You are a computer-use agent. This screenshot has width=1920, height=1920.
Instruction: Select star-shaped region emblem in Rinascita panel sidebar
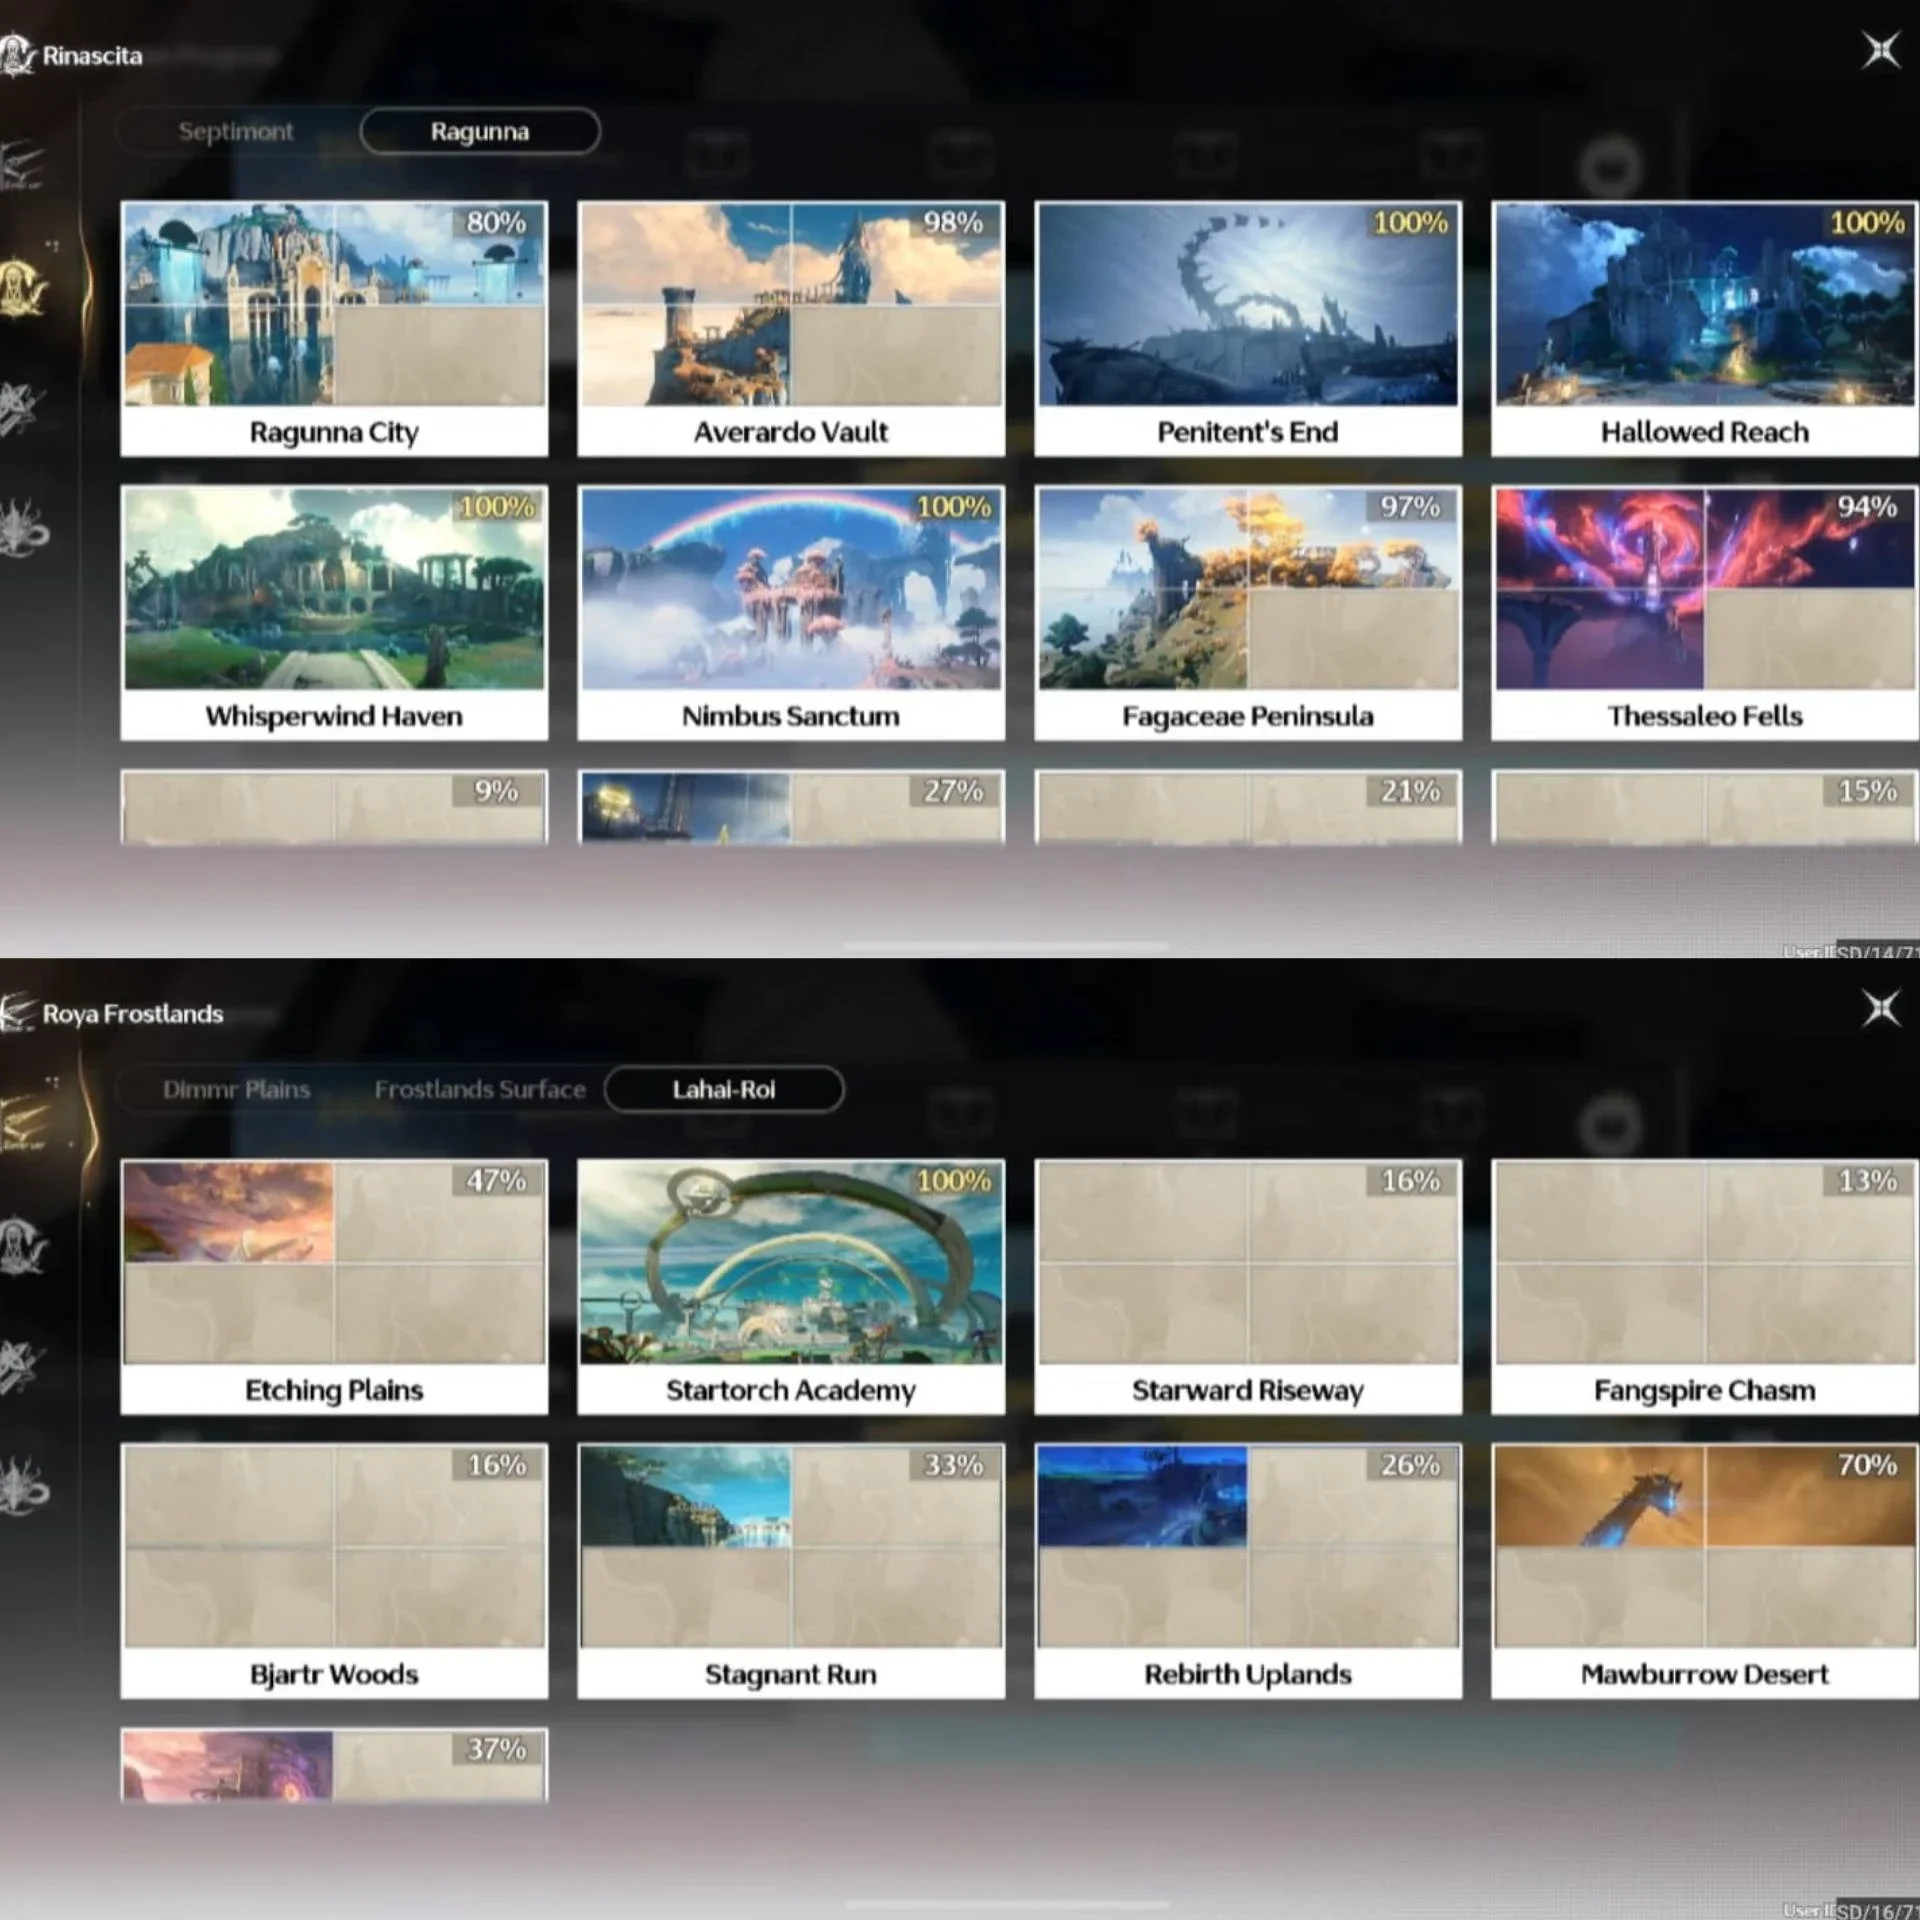(22, 408)
